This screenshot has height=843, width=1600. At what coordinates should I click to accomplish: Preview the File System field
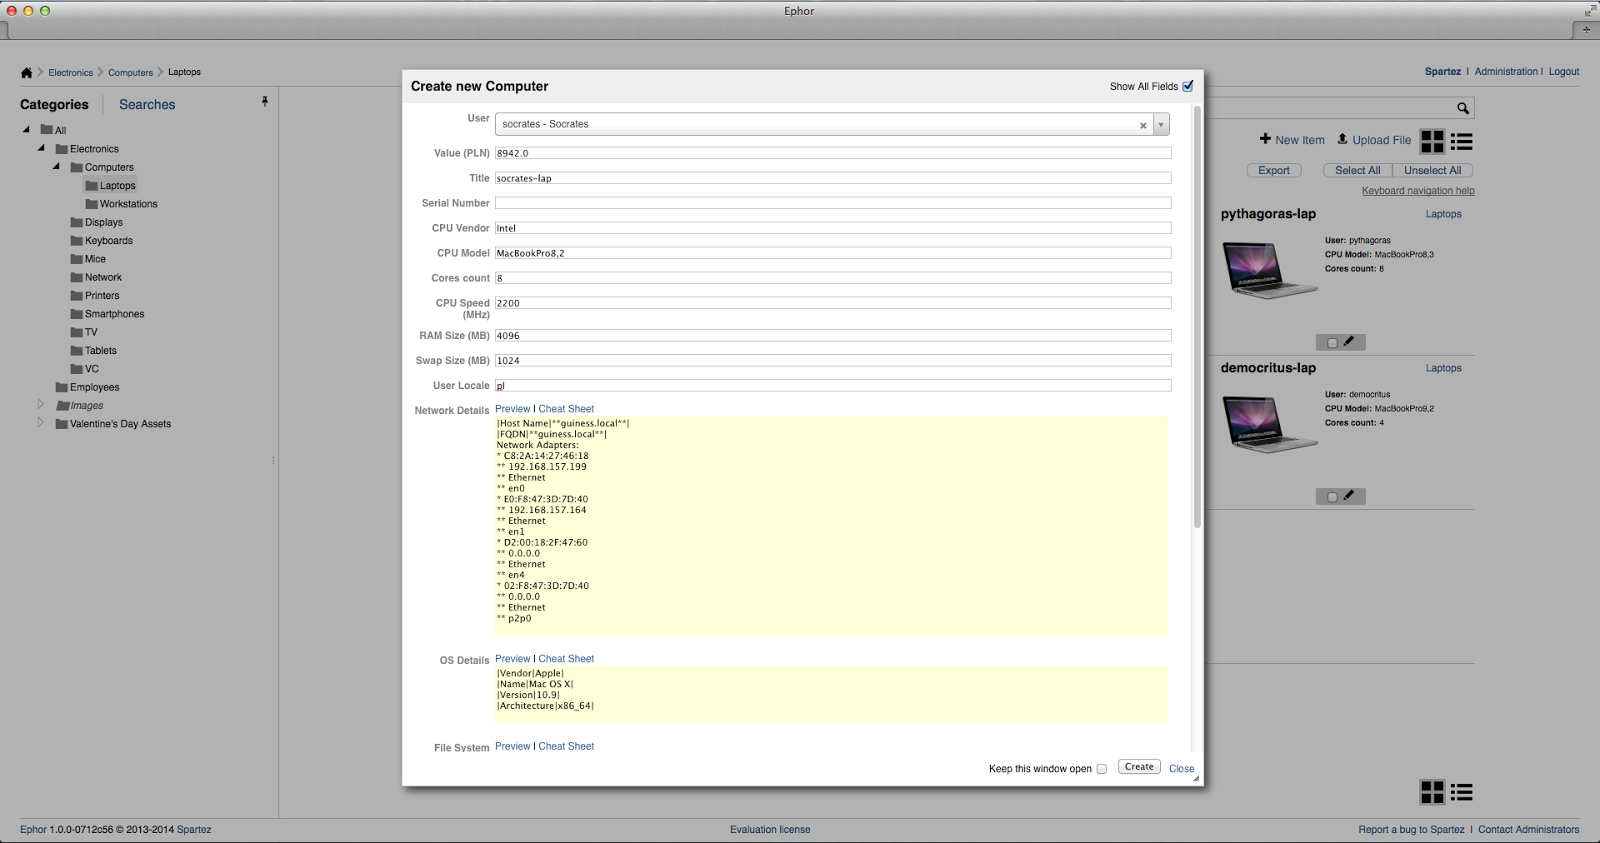click(512, 747)
